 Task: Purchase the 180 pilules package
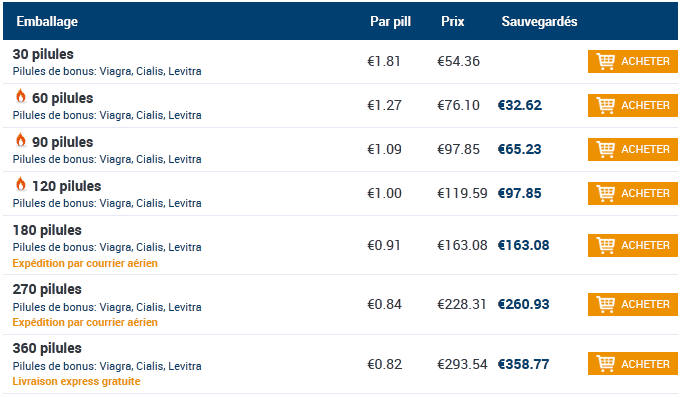click(632, 245)
